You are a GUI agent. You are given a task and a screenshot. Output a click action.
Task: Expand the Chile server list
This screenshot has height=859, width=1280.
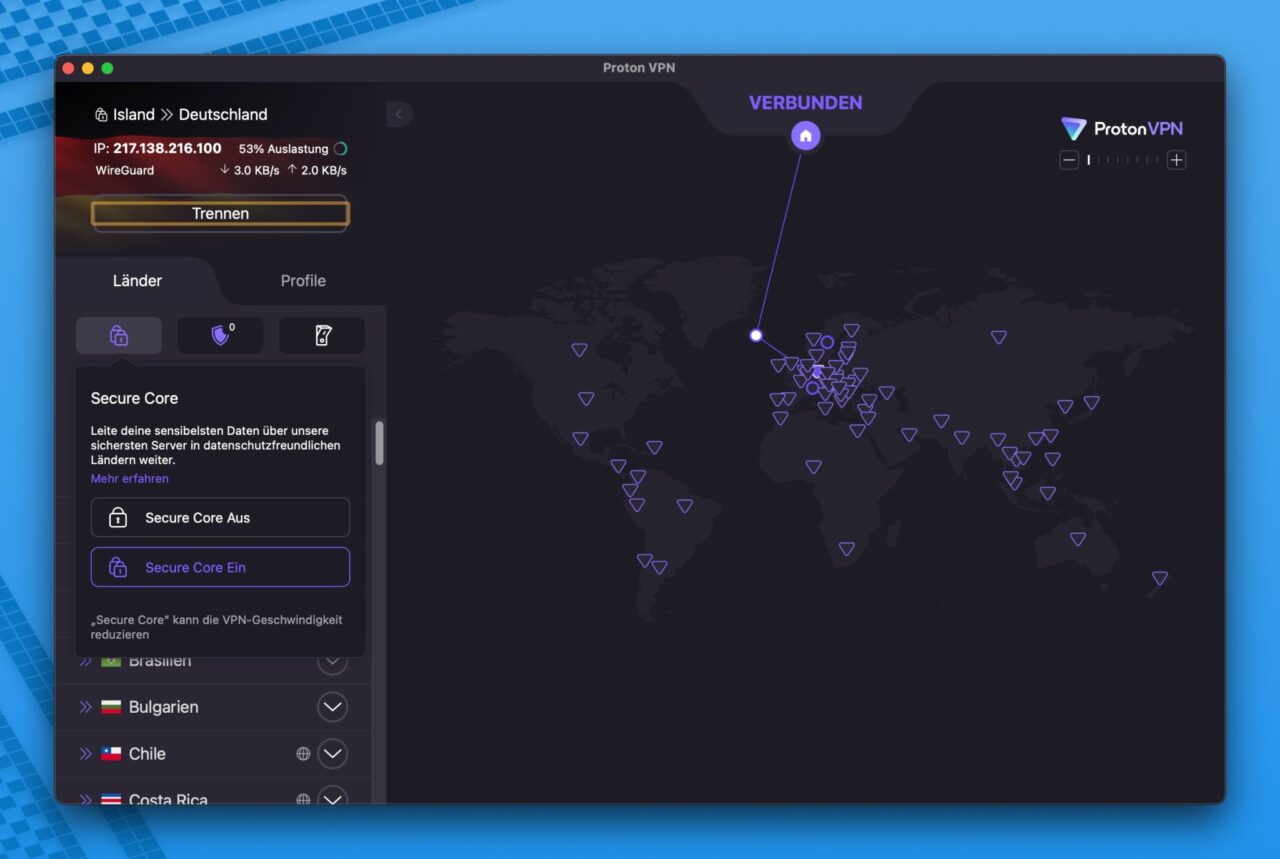[x=333, y=754]
